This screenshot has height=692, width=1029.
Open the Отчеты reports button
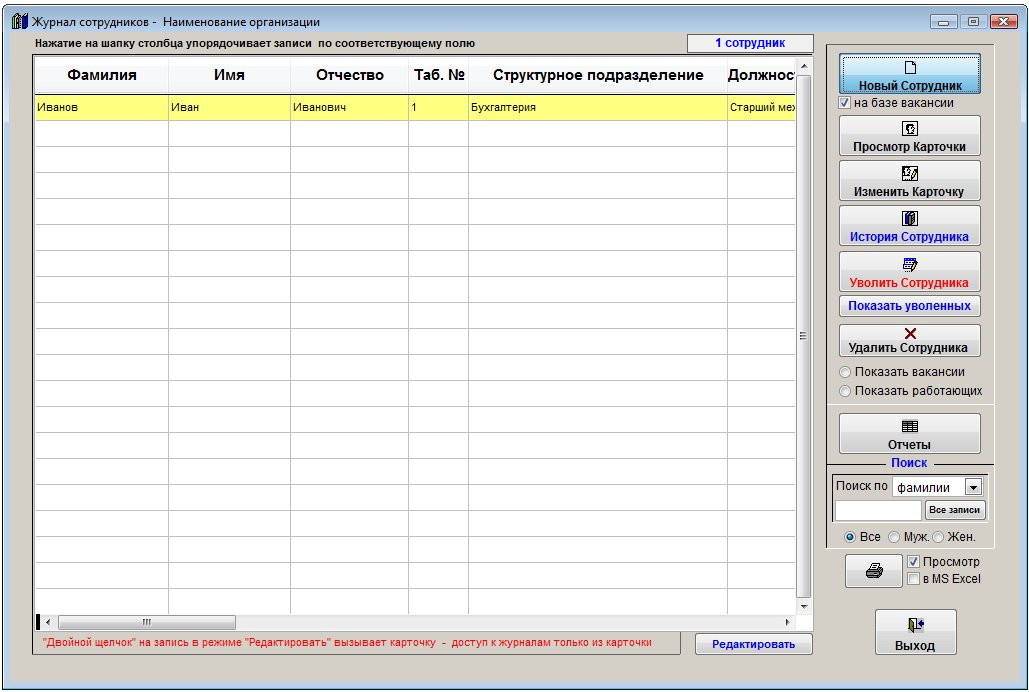909,433
